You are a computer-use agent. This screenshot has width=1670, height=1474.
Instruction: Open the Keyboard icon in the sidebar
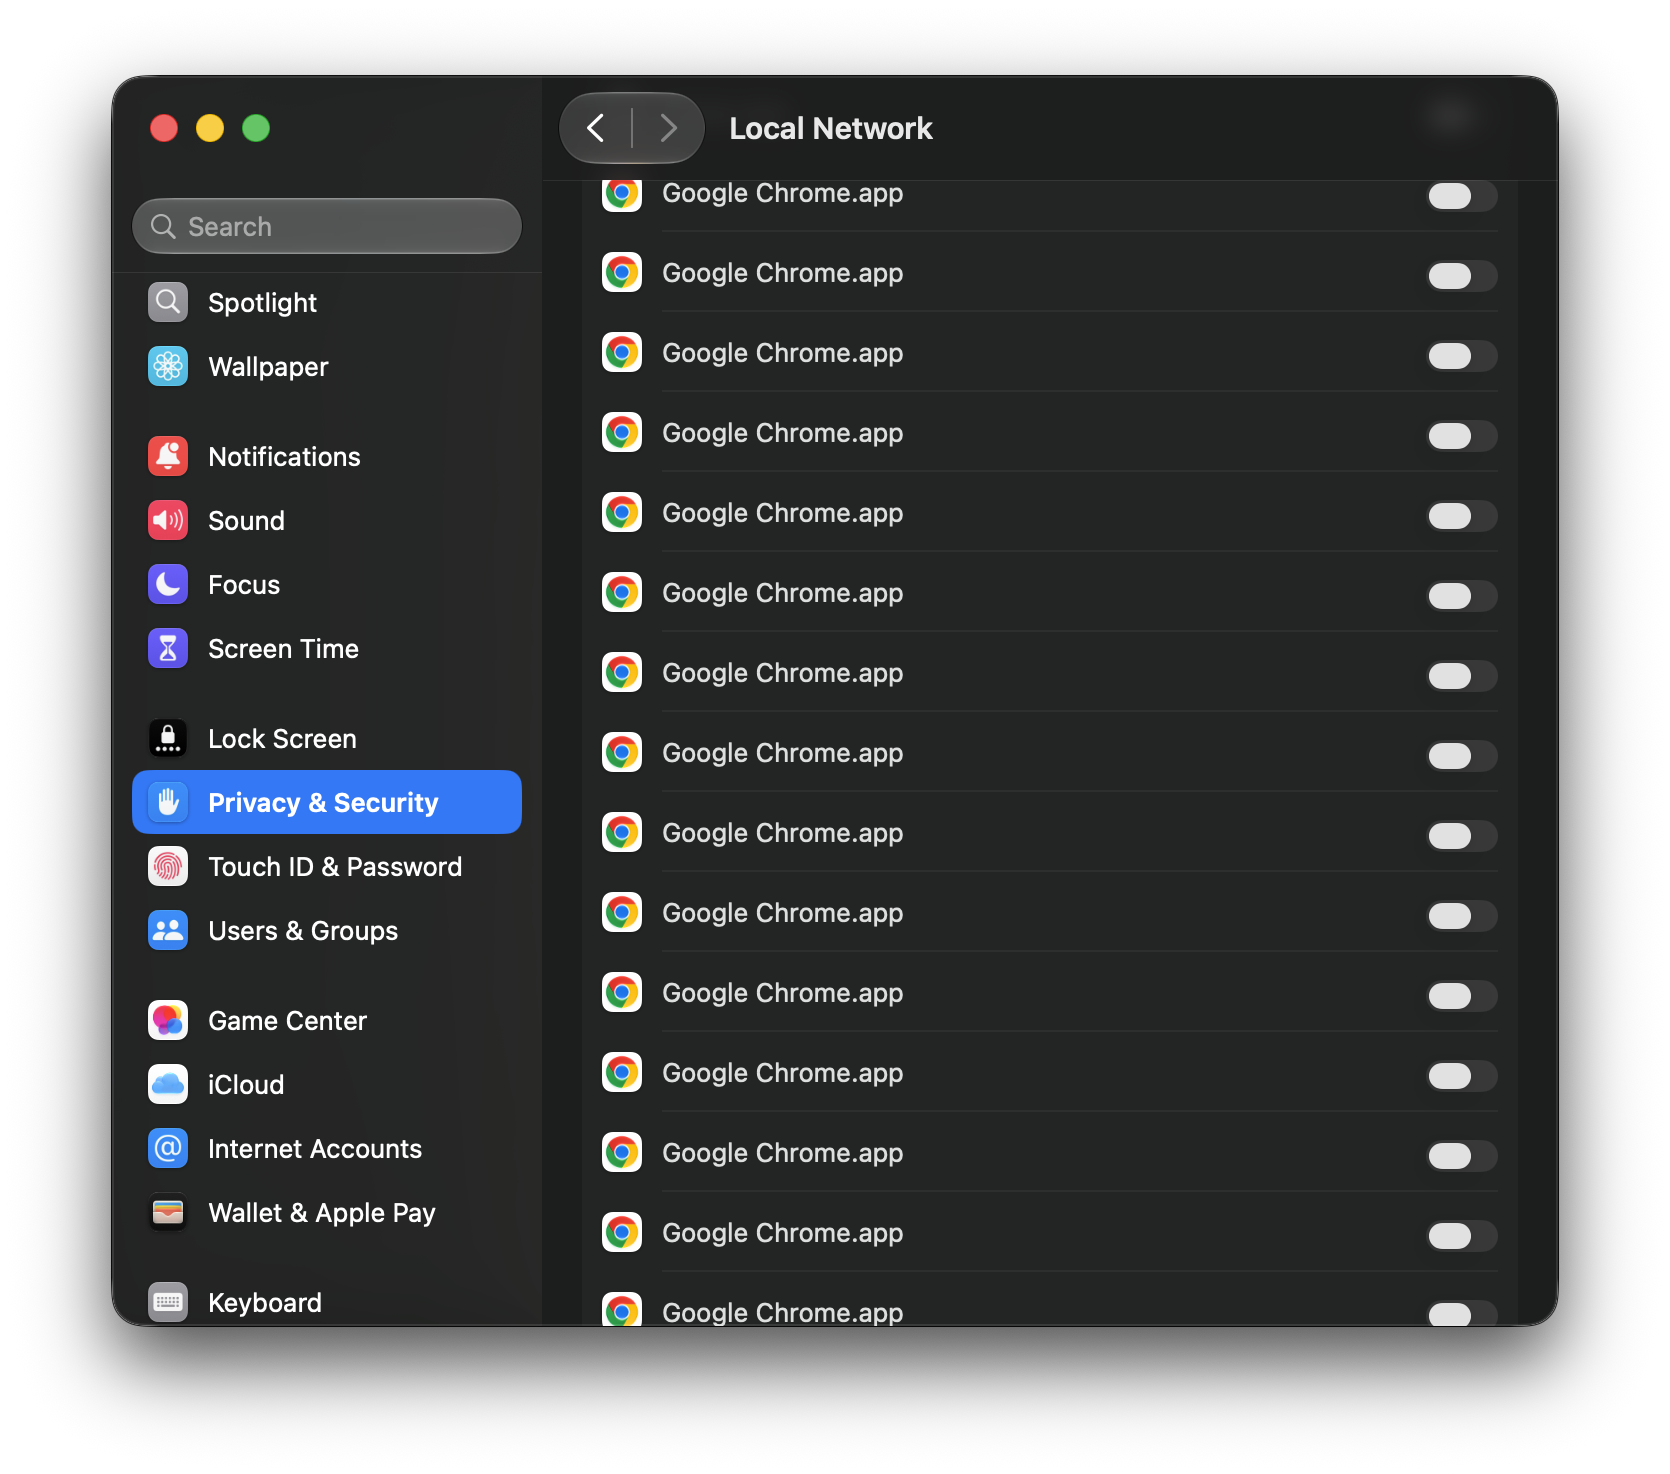168,1302
